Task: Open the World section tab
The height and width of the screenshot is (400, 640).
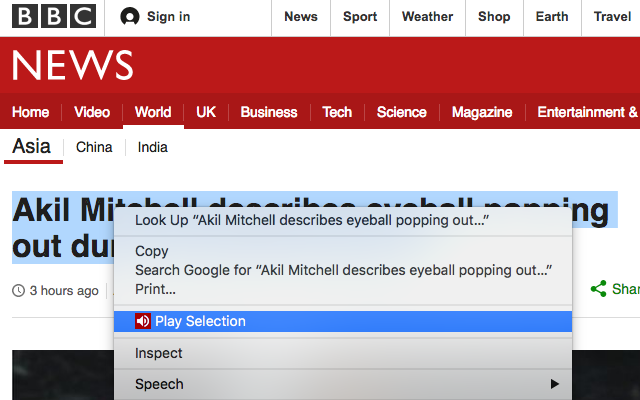Action: coord(153,112)
